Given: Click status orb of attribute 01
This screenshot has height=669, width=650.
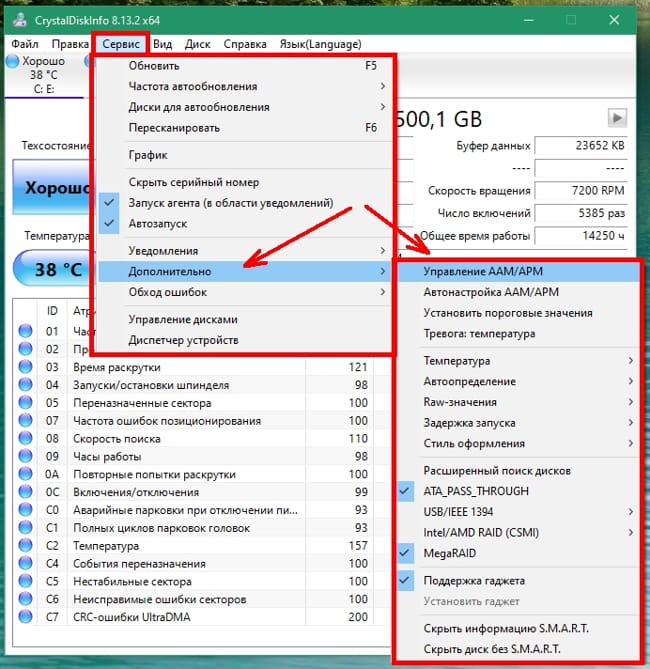Looking at the screenshot, I should pos(26,331).
